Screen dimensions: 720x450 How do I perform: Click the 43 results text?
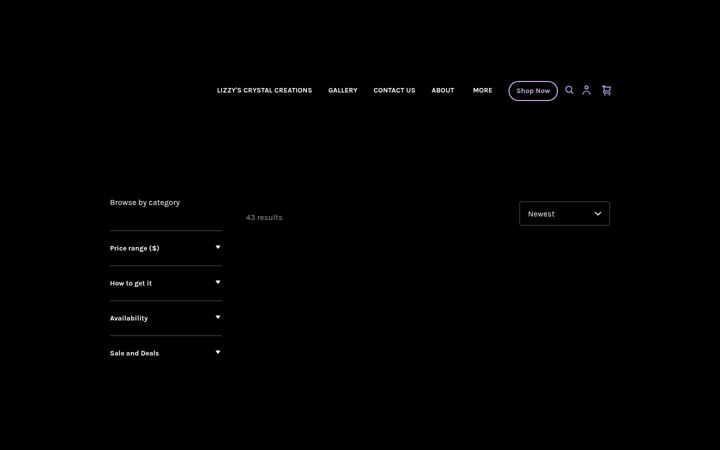point(264,217)
